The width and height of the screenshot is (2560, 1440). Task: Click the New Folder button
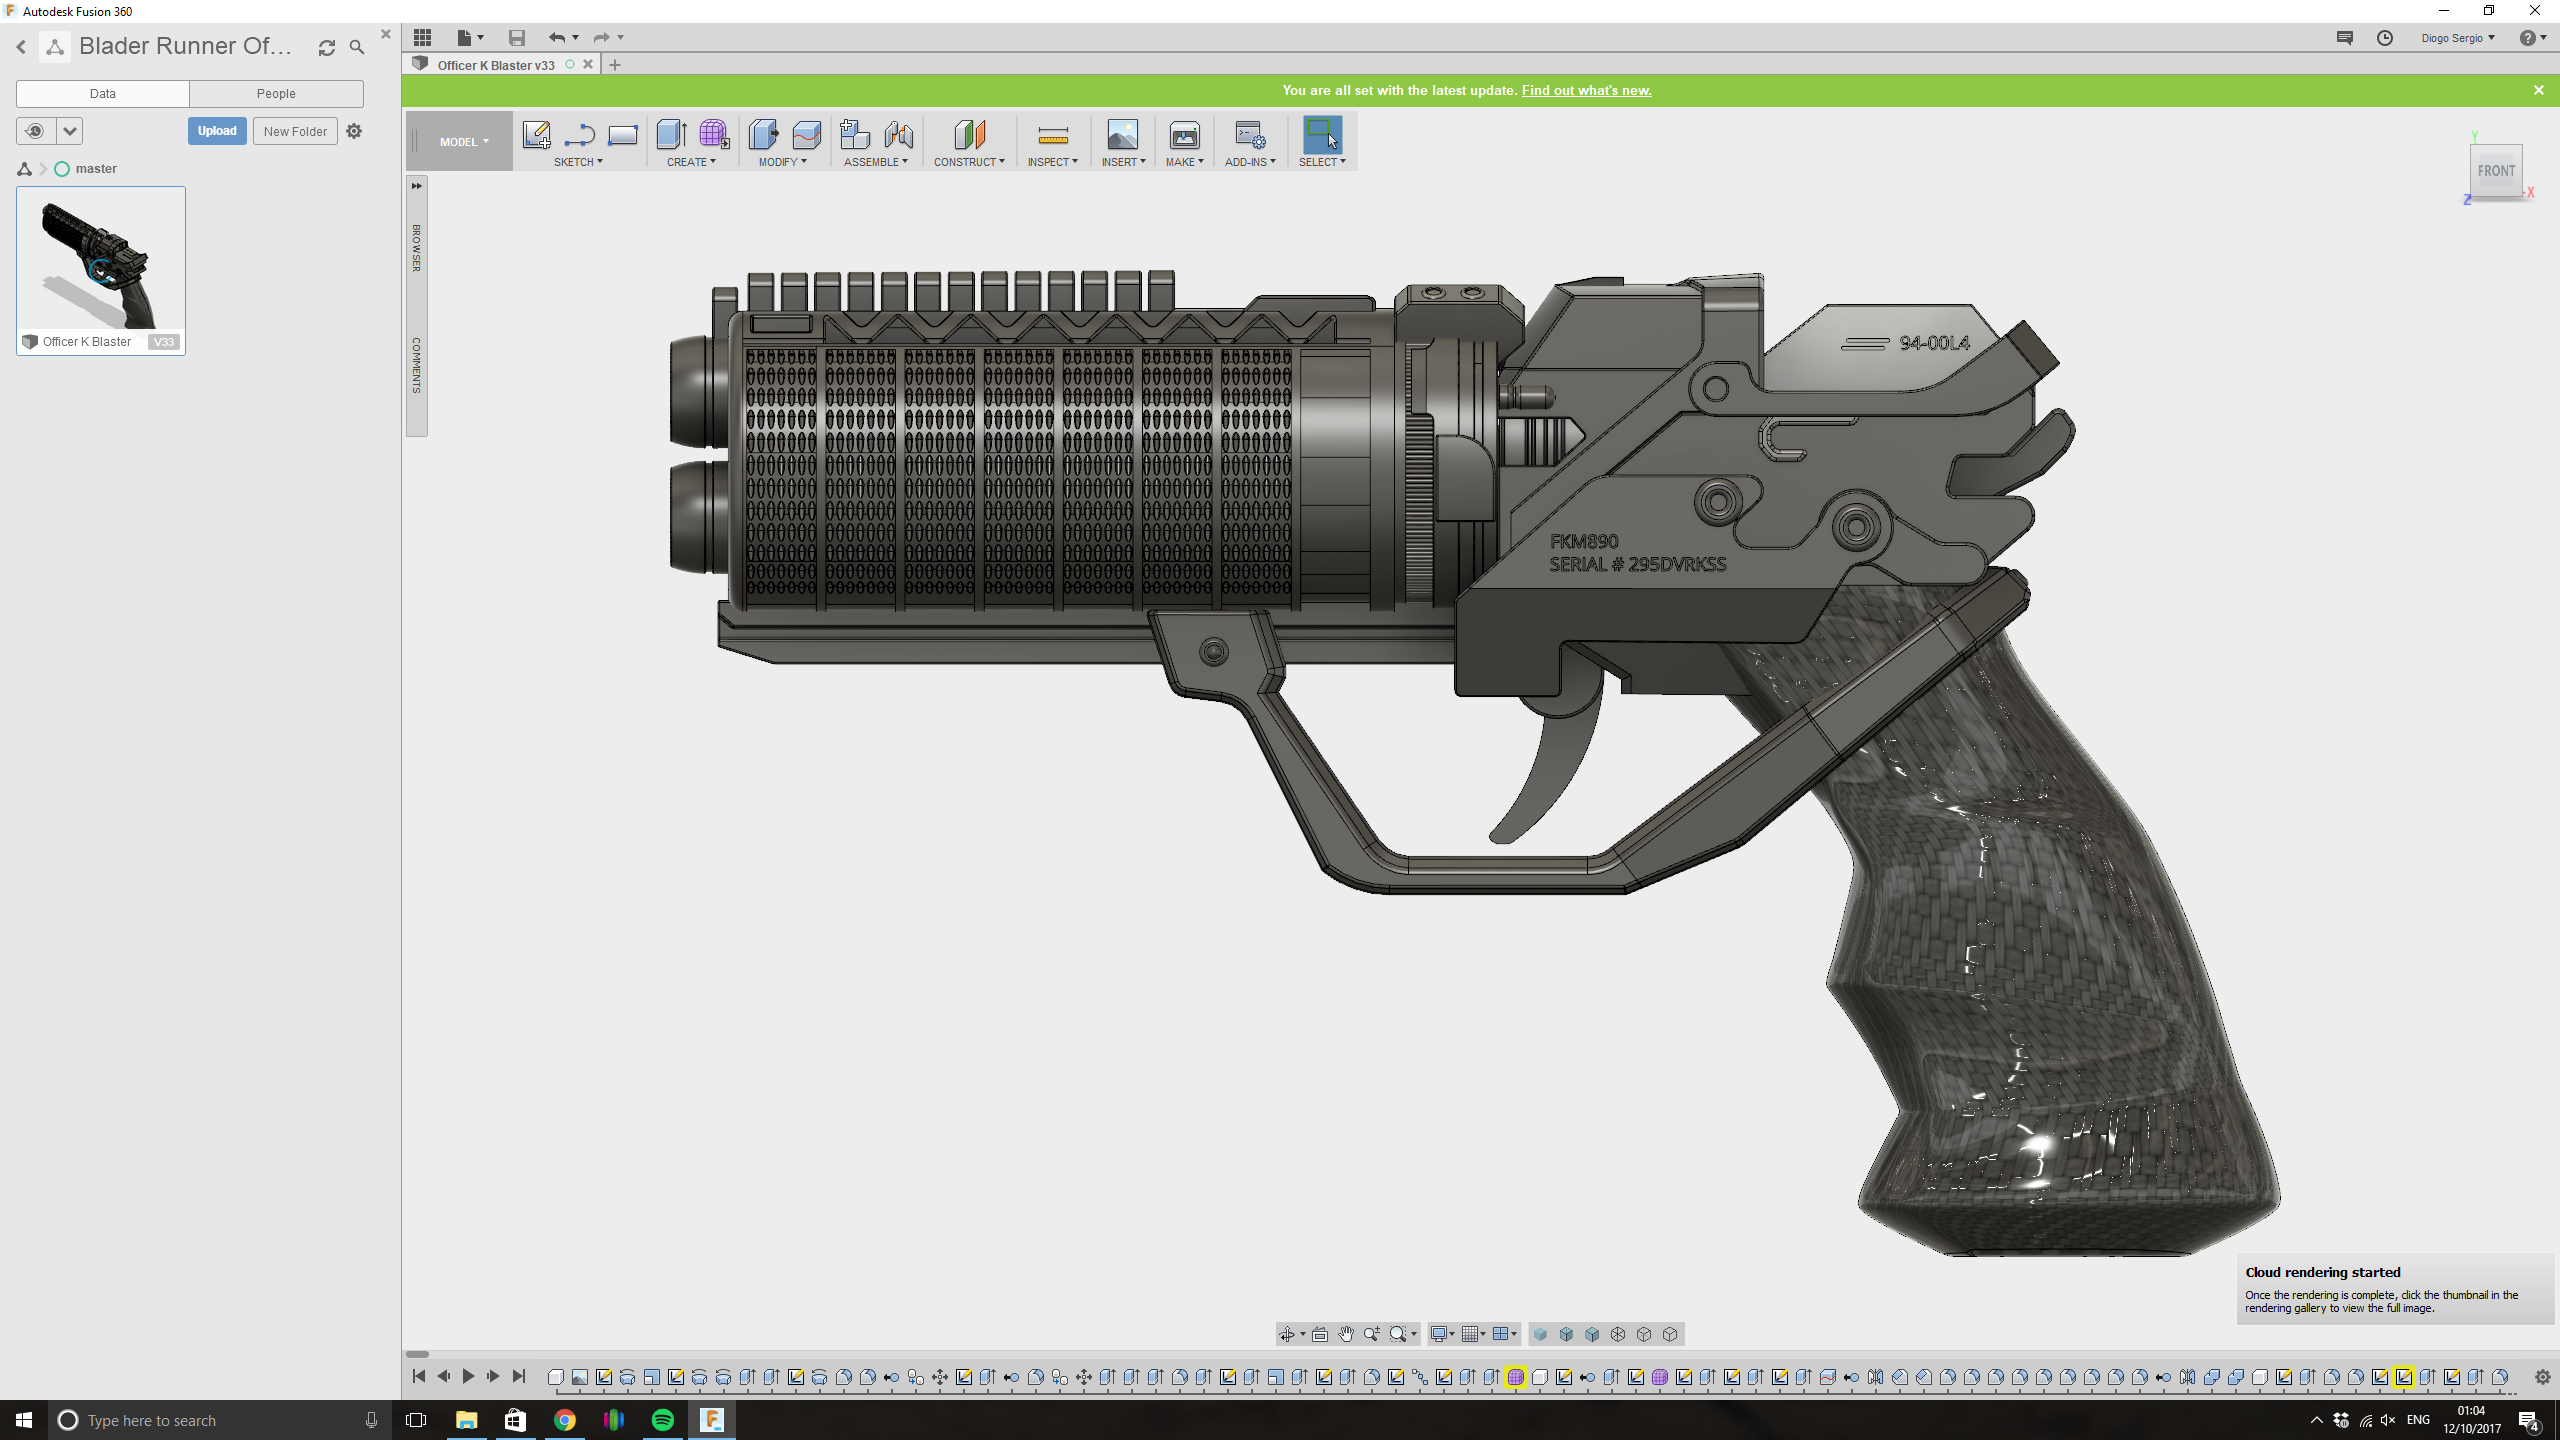click(295, 131)
